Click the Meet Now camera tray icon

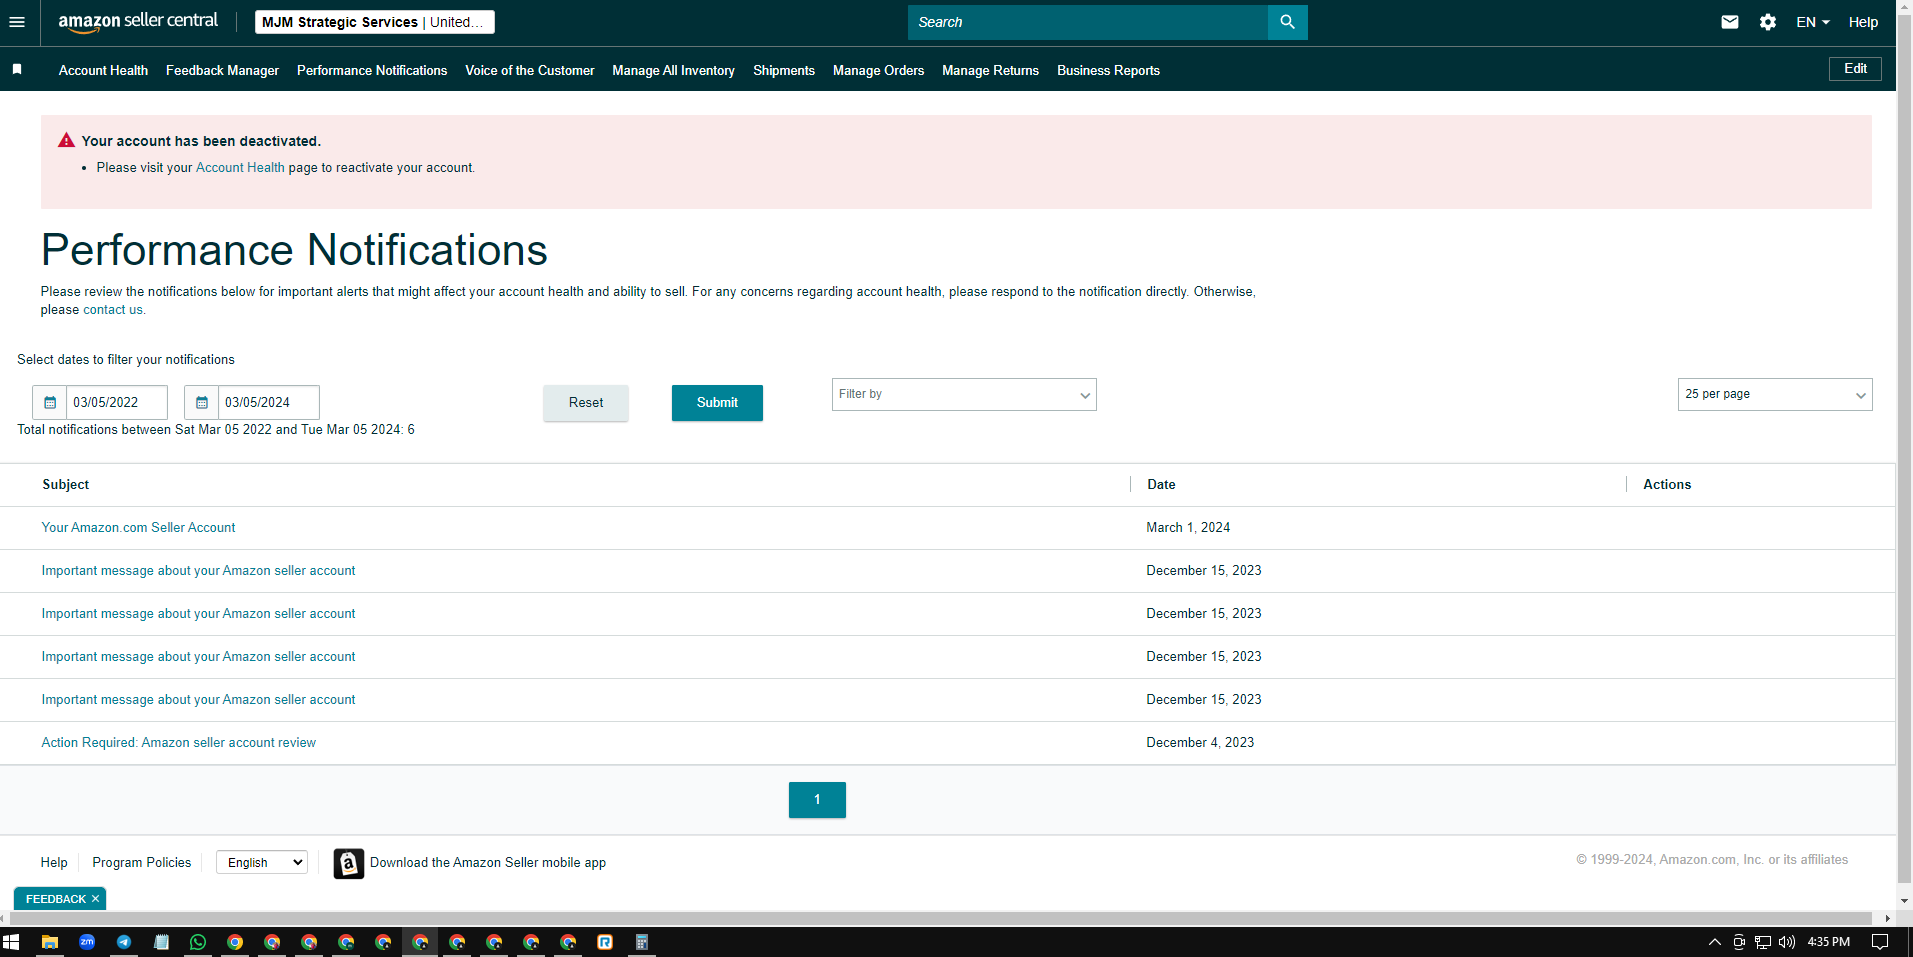1739,942
